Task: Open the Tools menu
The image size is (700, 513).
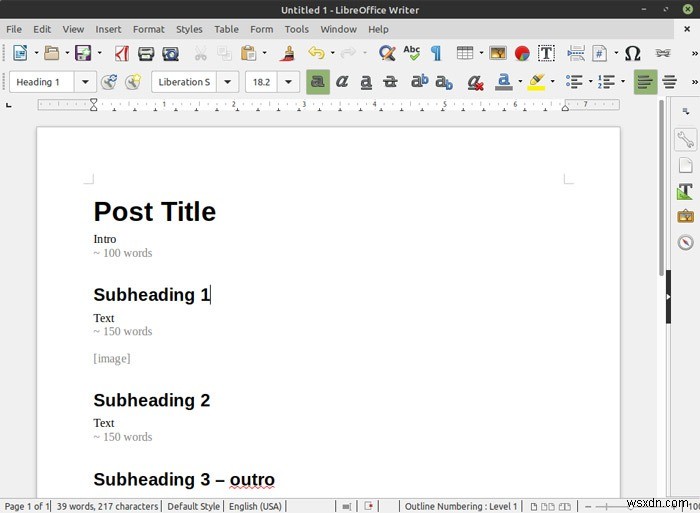Action: 297,29
